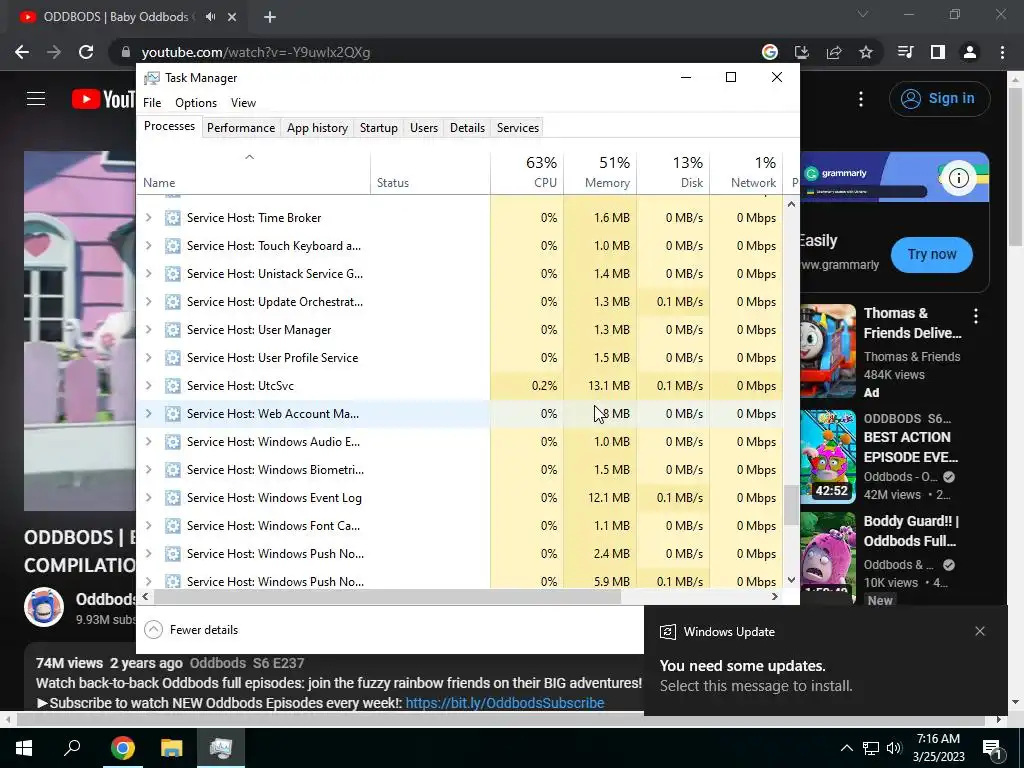Click Oddbods channel avatar
This screenshot has width=1024, height=768.
click(x=44, y=607)
